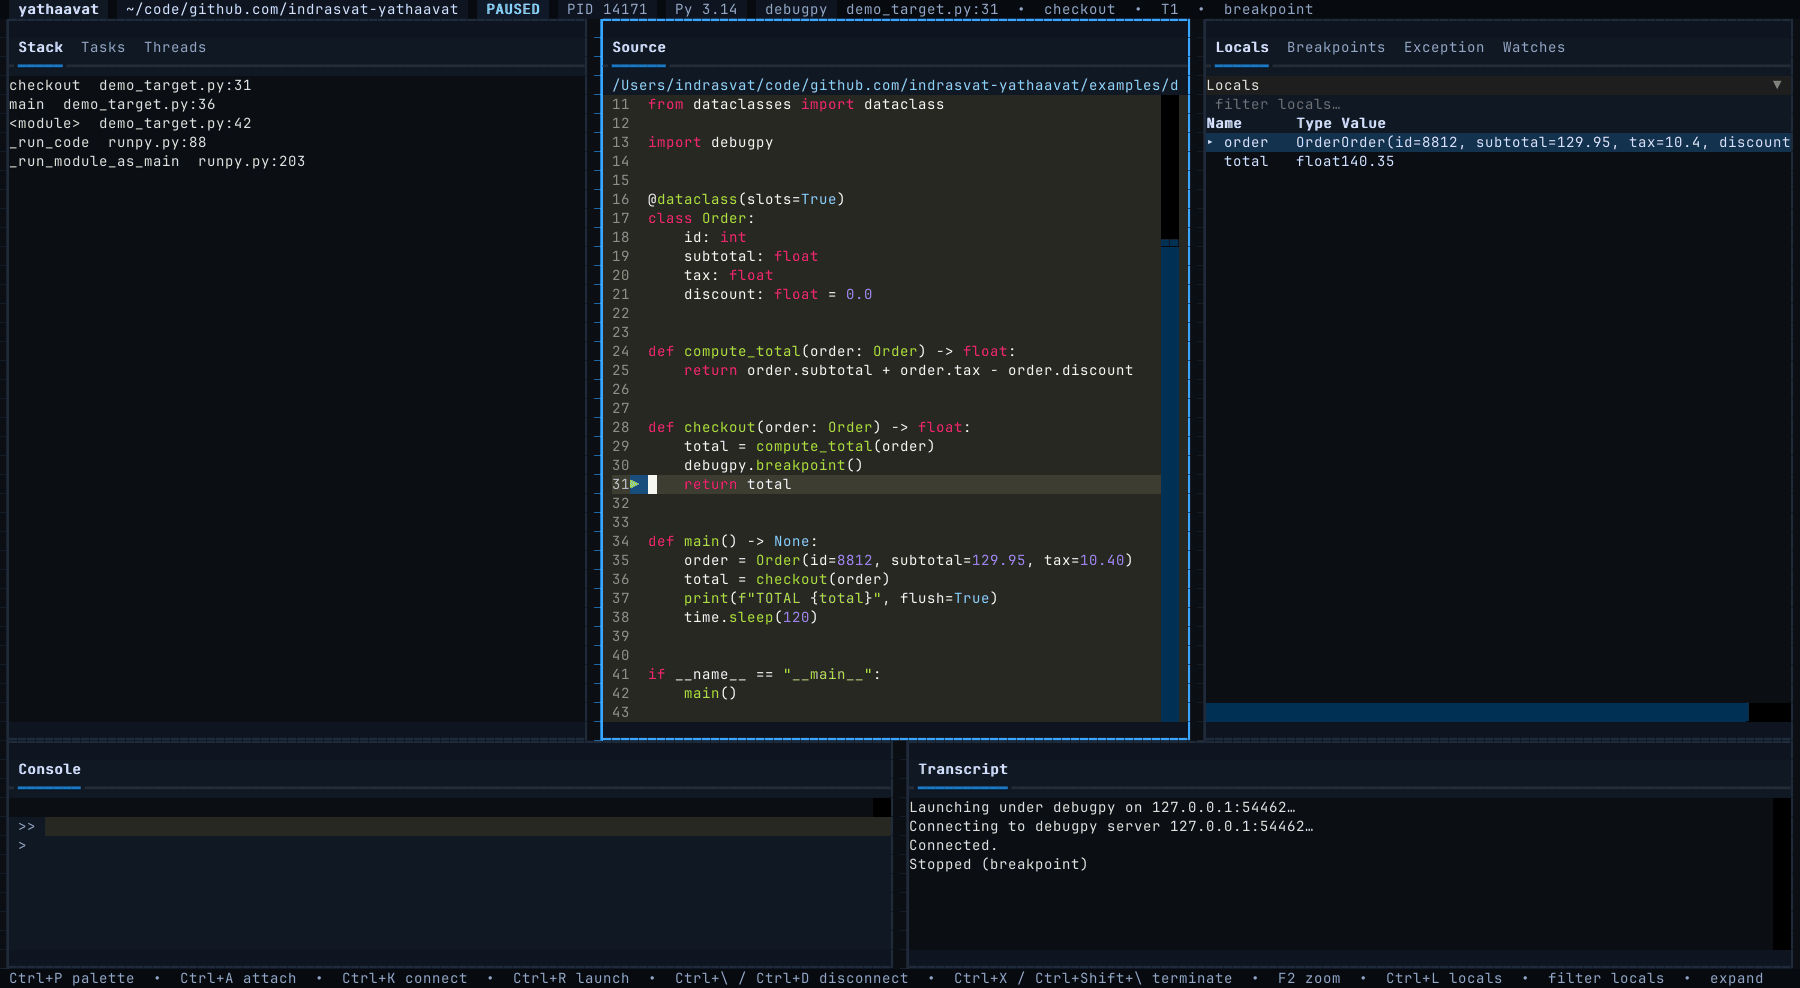Click Ctrl+A attach in the footer
The width and height of the screenshot is (1800, 988).
coord(238,978)
